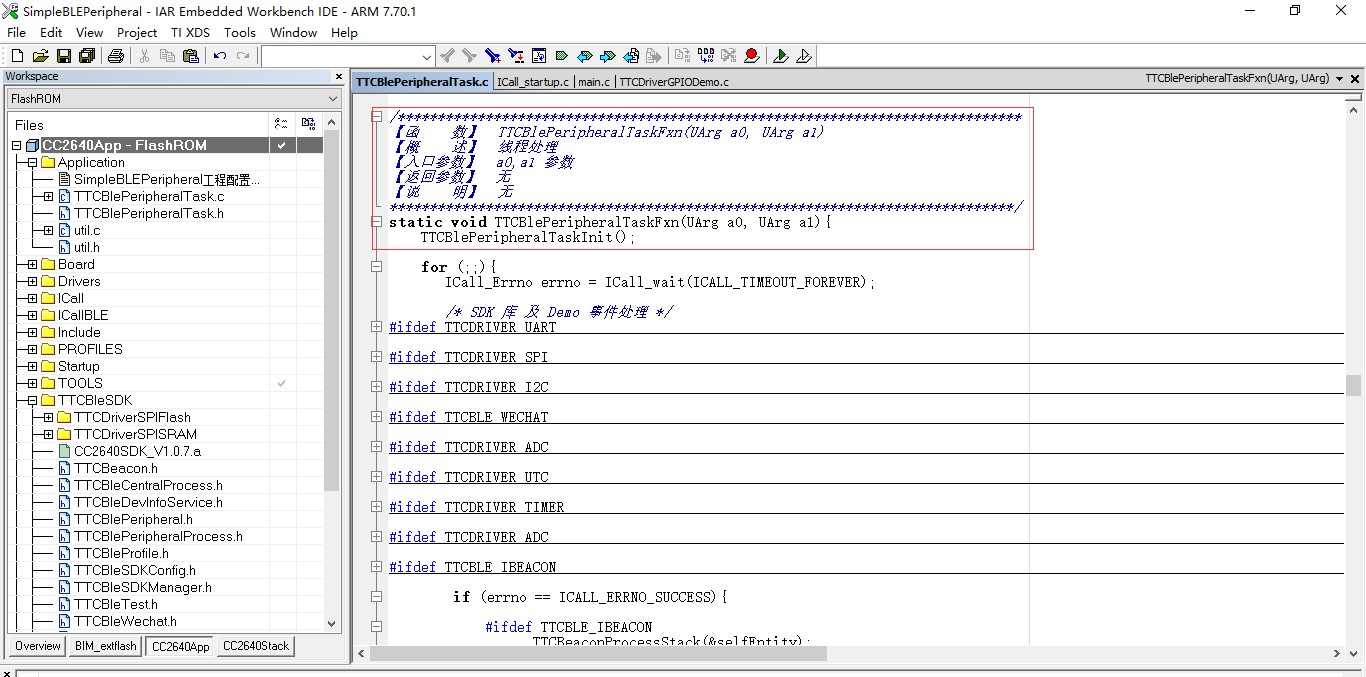Image resolution: width=1366 pixels, height=677 pixels.
Task: Toggle a bookmark with the green flag icon
Action: tap(562, 56)
